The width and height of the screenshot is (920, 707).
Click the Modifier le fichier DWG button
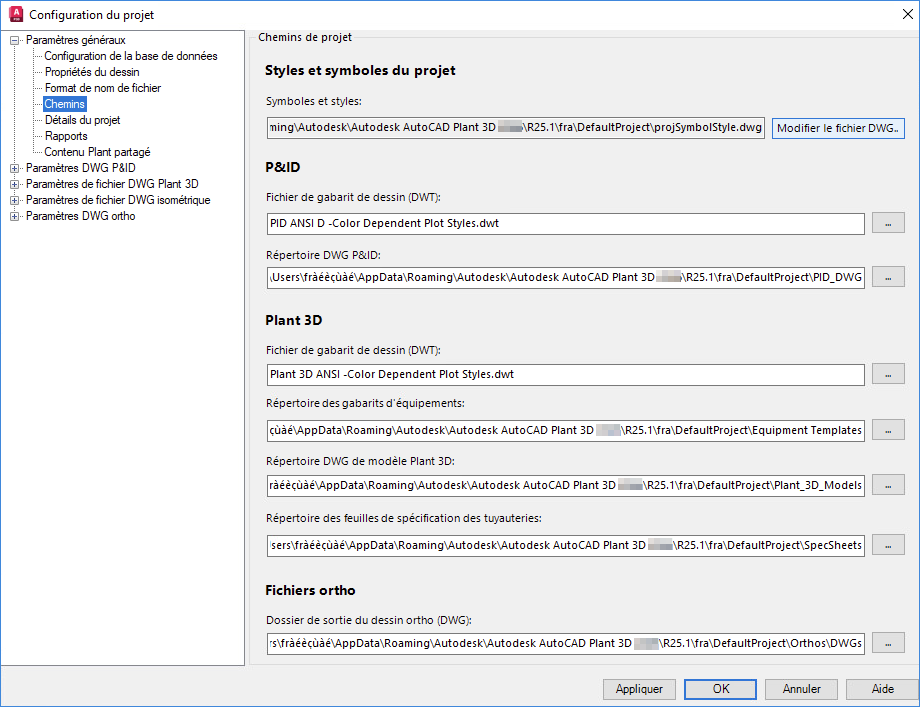coord(838,128)
